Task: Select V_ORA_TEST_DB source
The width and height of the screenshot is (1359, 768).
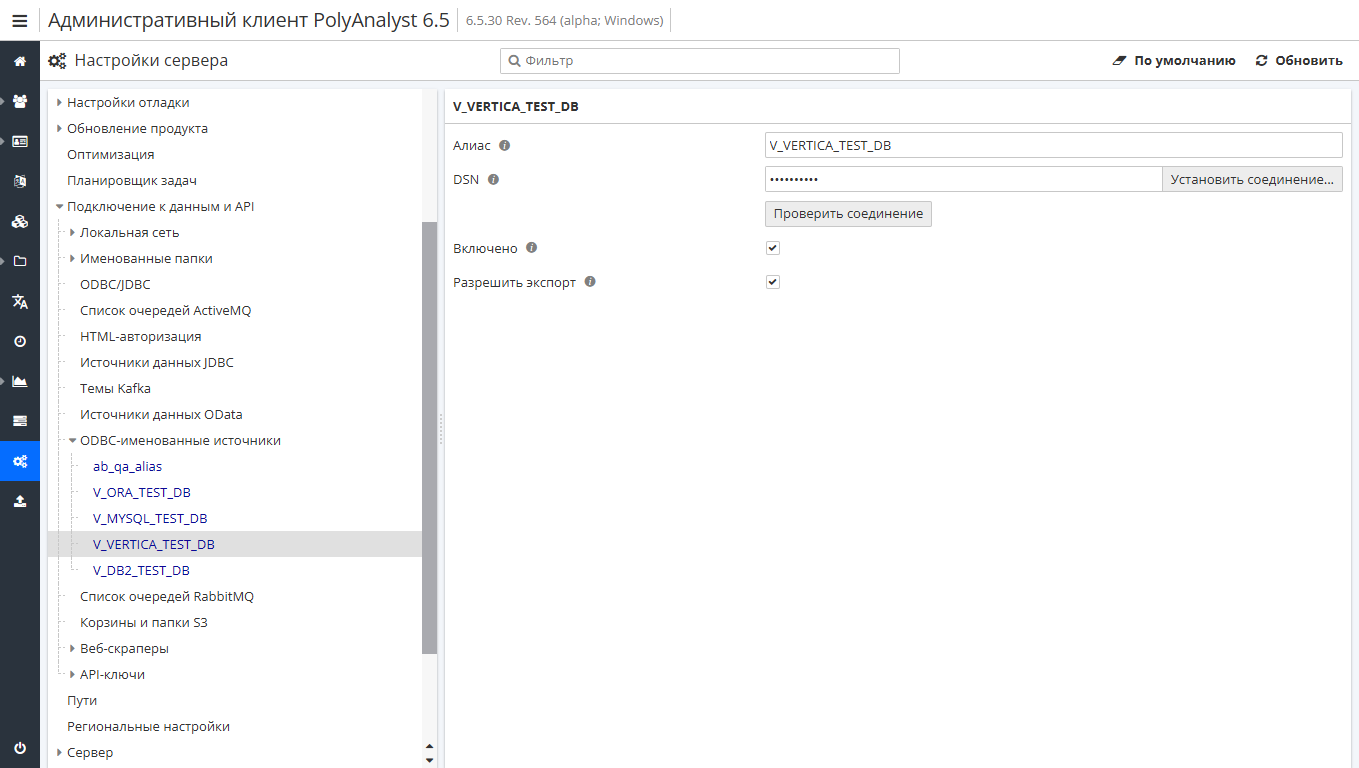Action: [141, 492]
